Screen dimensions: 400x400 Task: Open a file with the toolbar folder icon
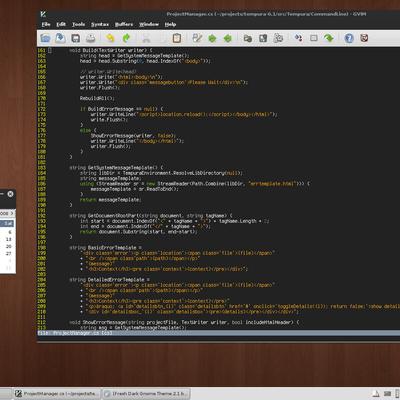pyautogui.click(x=45, y=38)
